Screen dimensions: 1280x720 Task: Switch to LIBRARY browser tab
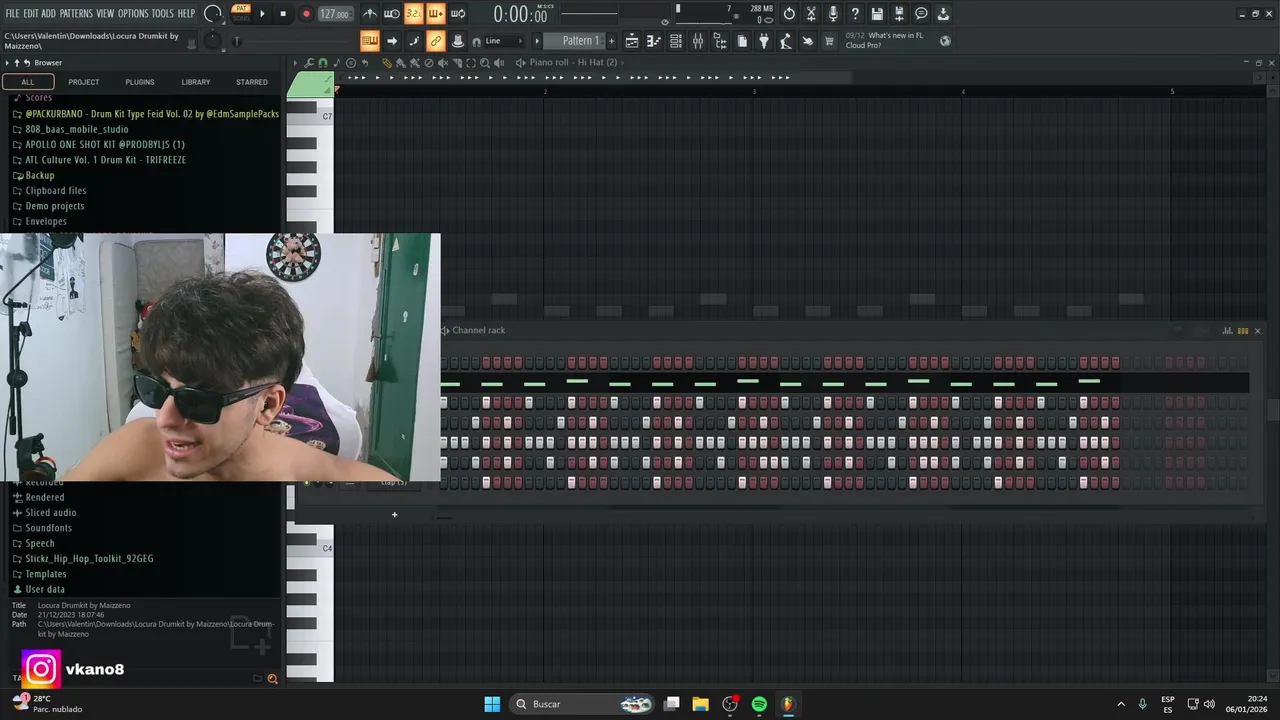point(196,82)
